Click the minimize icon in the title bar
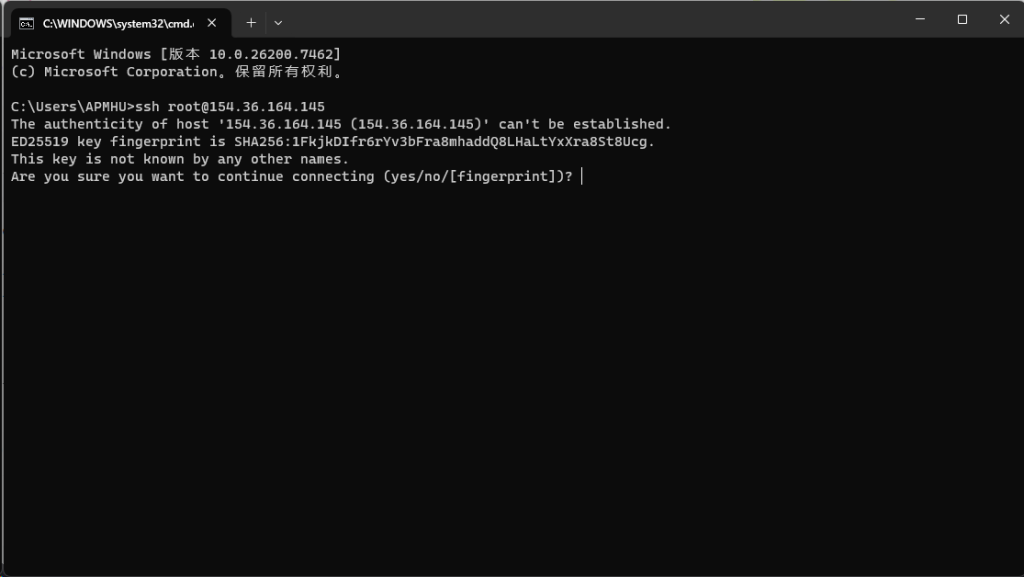 point(918,19)
